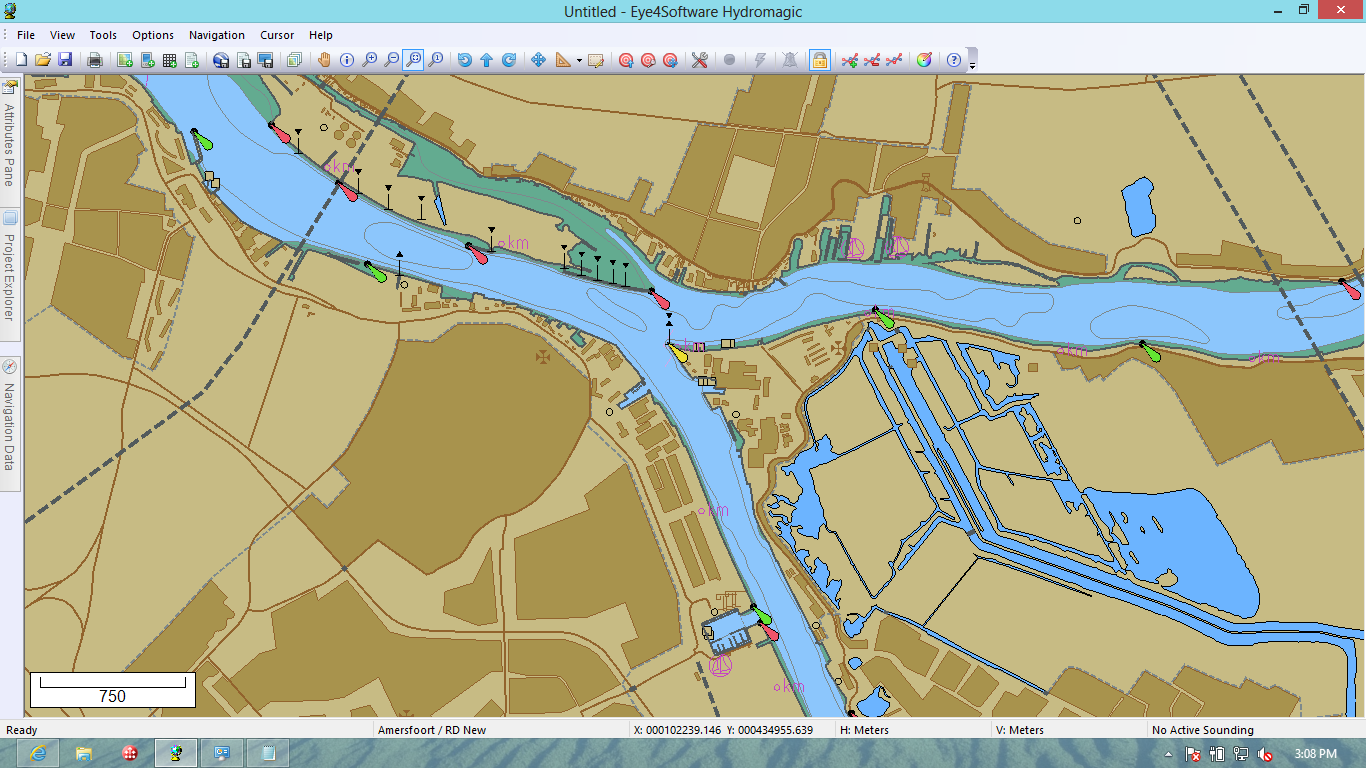Remove line point with minus icon
This screenshot has height=768, width=1366.
click(x=872, y=60)
